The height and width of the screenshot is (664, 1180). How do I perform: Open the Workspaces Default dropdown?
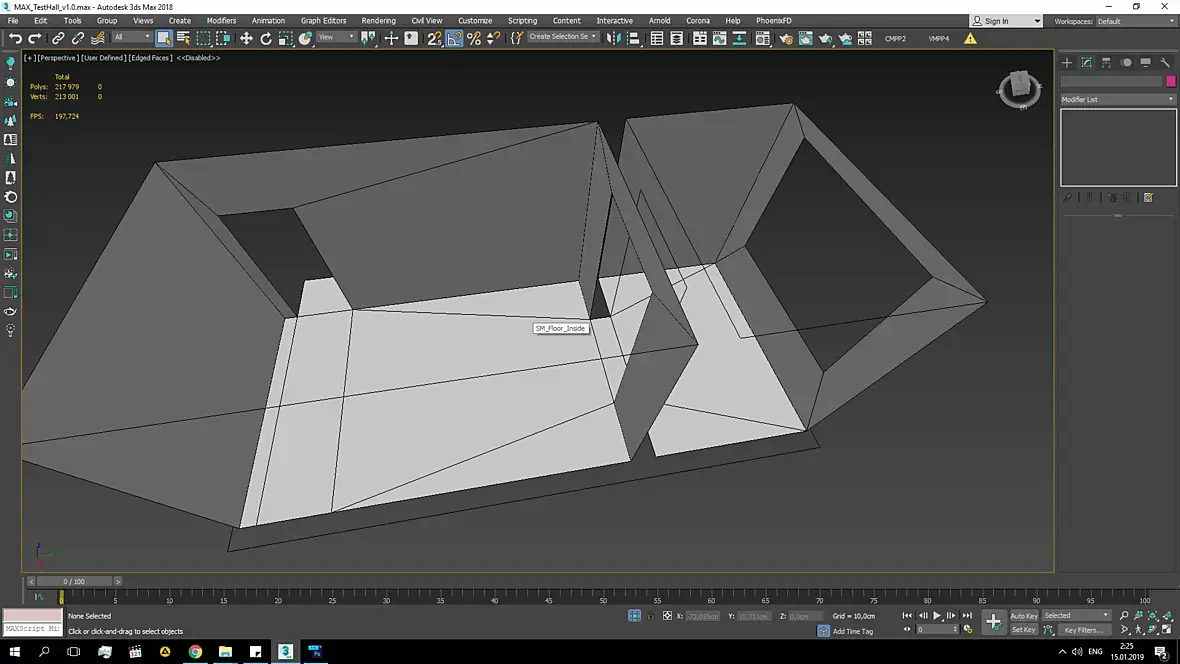[x=1135, y=21]
